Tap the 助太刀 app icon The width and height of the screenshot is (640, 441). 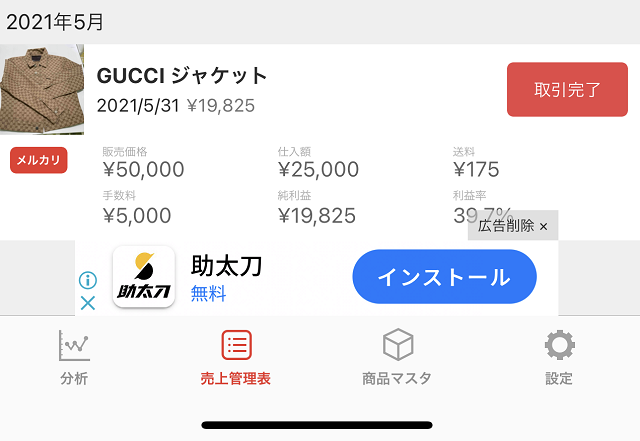point(144,276)
